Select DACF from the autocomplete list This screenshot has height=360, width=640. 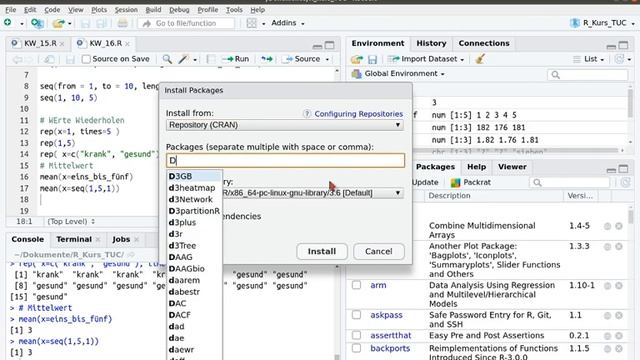point(180,316)
